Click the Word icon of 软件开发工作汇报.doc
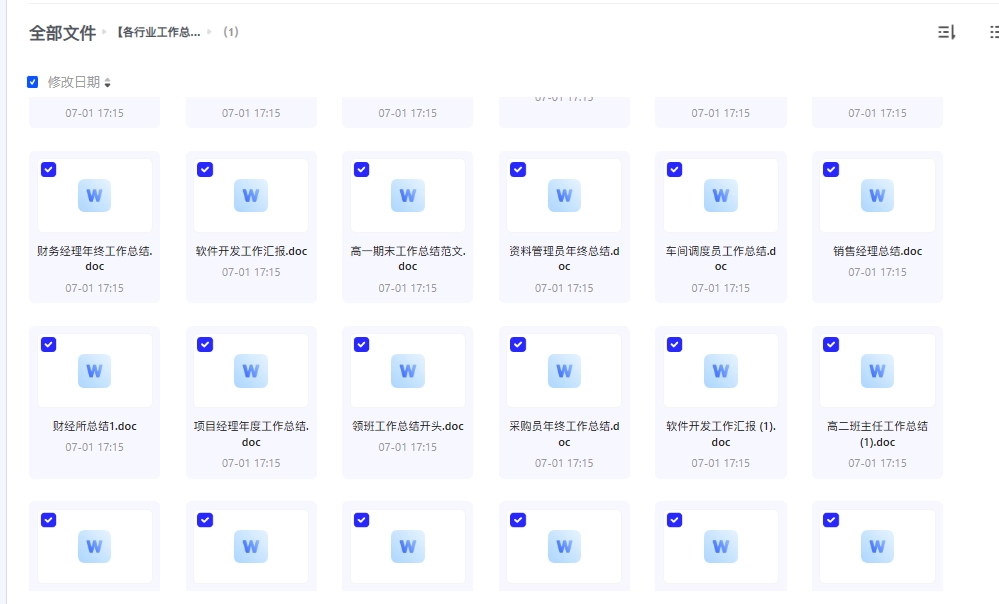Viewport: 999px width, 604px height. coord(251,196)
